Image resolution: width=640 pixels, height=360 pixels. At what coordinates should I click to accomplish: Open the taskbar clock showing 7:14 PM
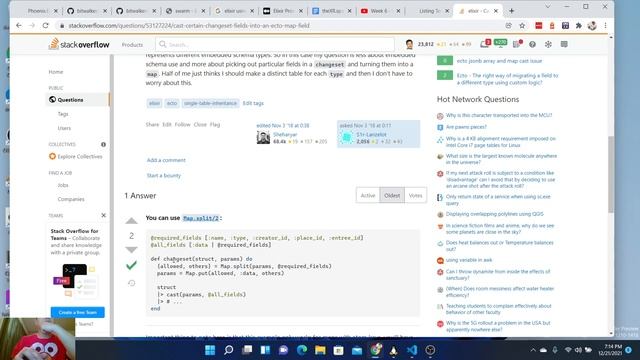tap(611, 350)
